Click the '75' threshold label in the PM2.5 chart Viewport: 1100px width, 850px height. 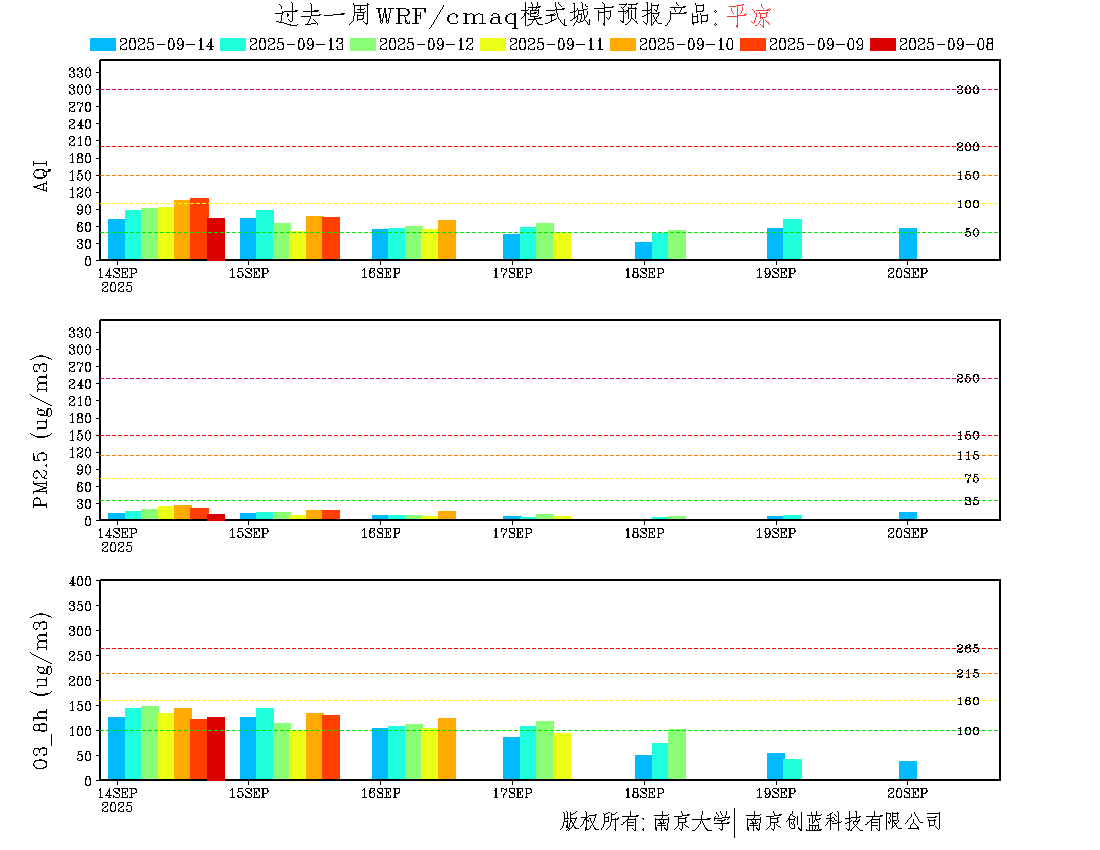click(x=972, y=478)
